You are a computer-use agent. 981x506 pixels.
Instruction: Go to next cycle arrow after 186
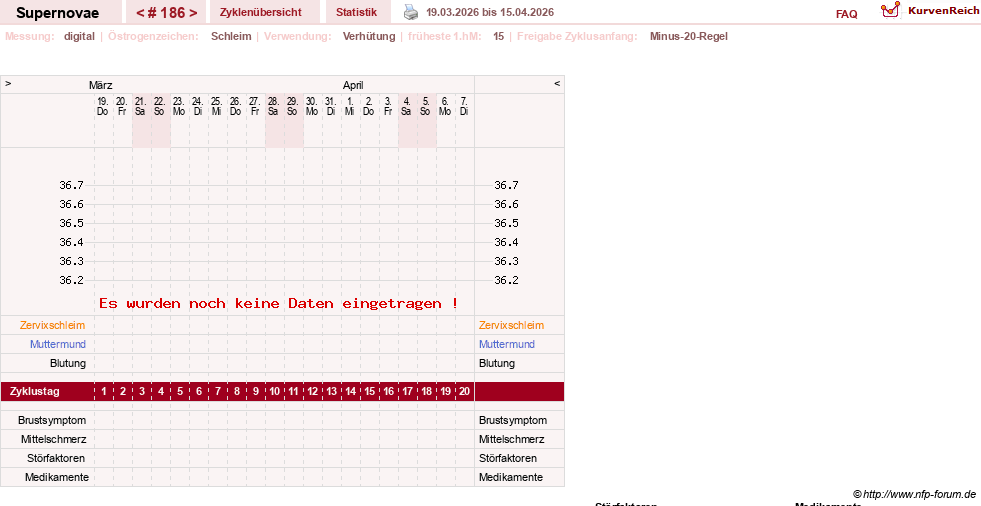click(193, 13)
